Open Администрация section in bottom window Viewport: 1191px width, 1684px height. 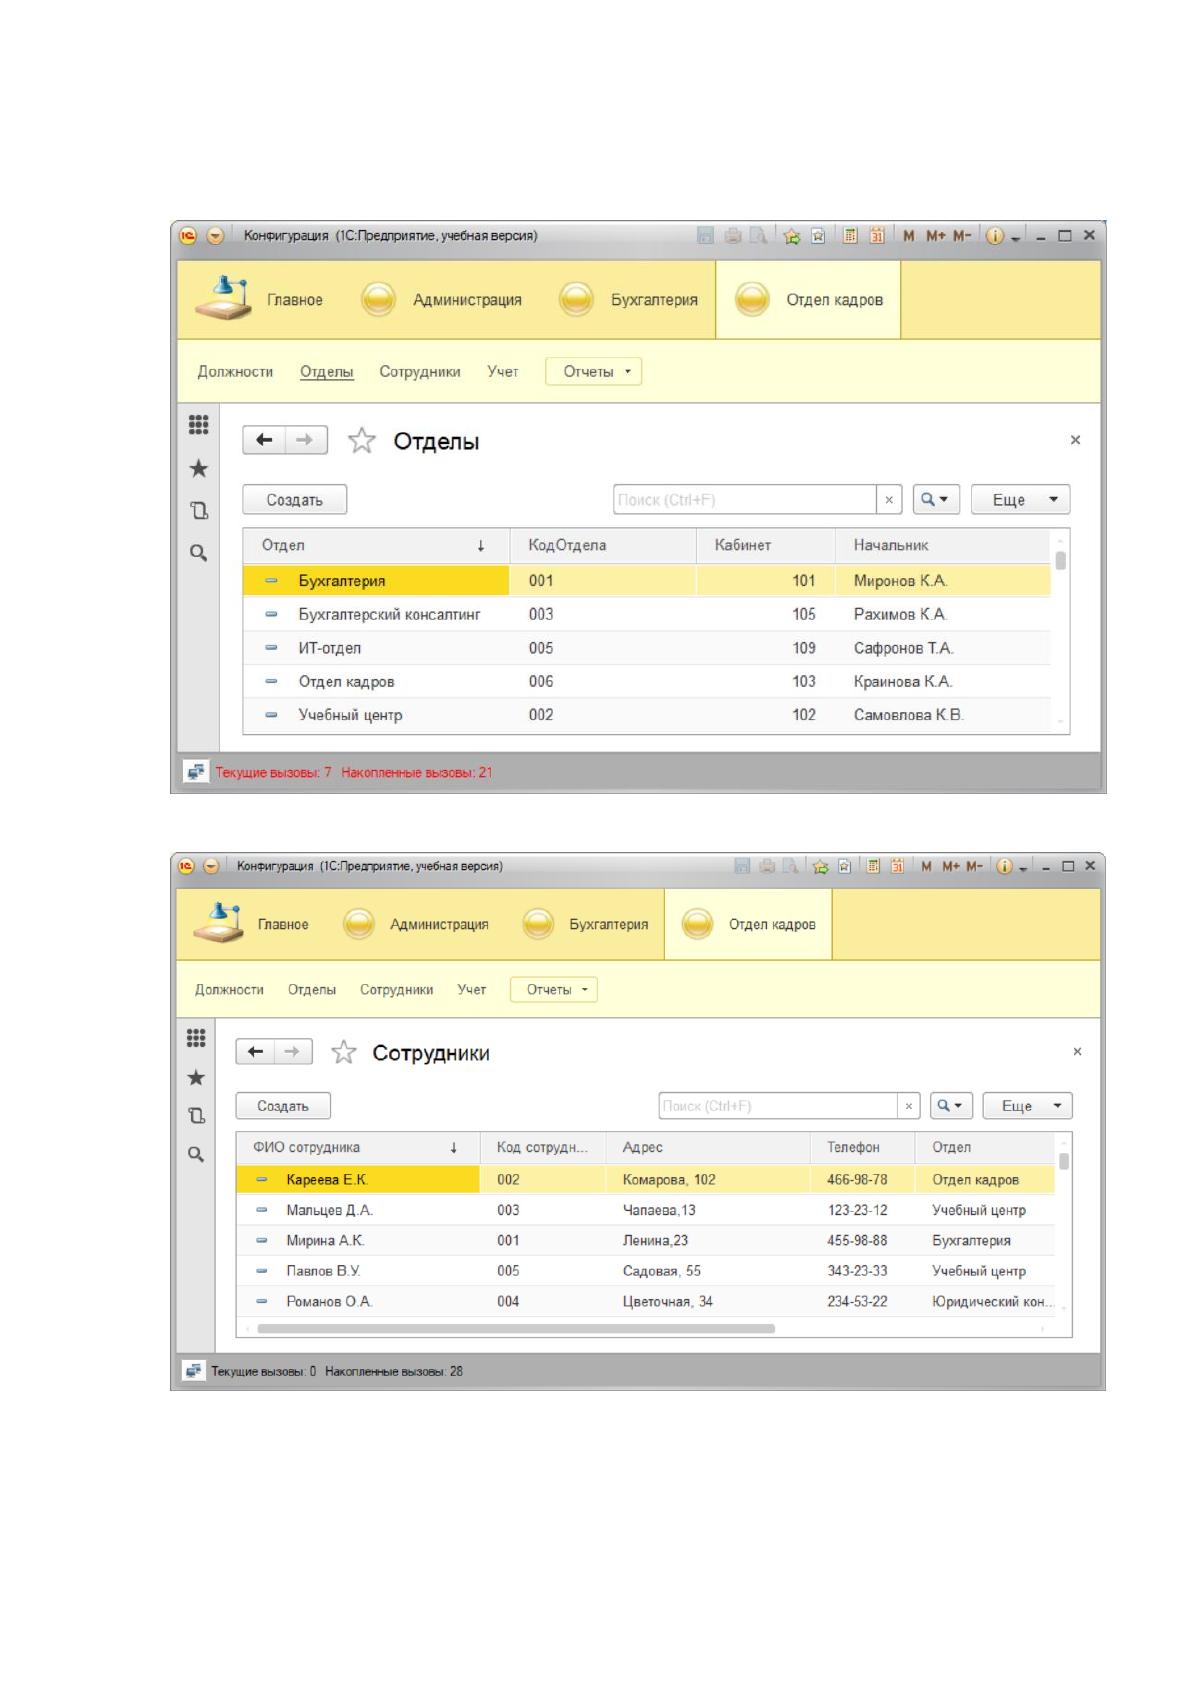(416, 925)
